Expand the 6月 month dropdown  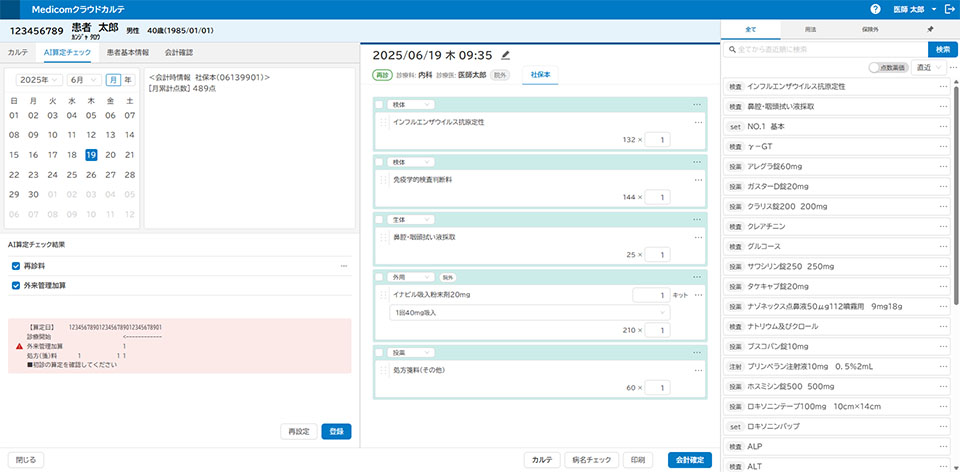[x=84, y=79]
